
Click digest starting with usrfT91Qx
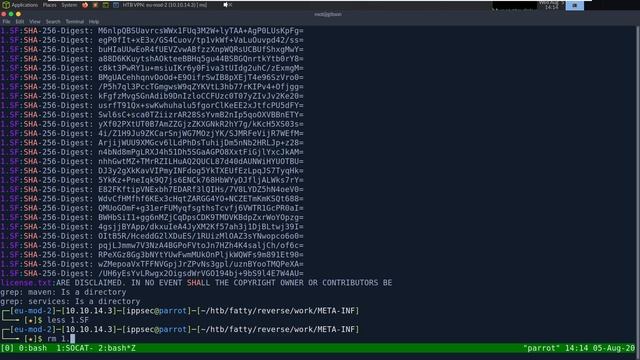(200, 106)
